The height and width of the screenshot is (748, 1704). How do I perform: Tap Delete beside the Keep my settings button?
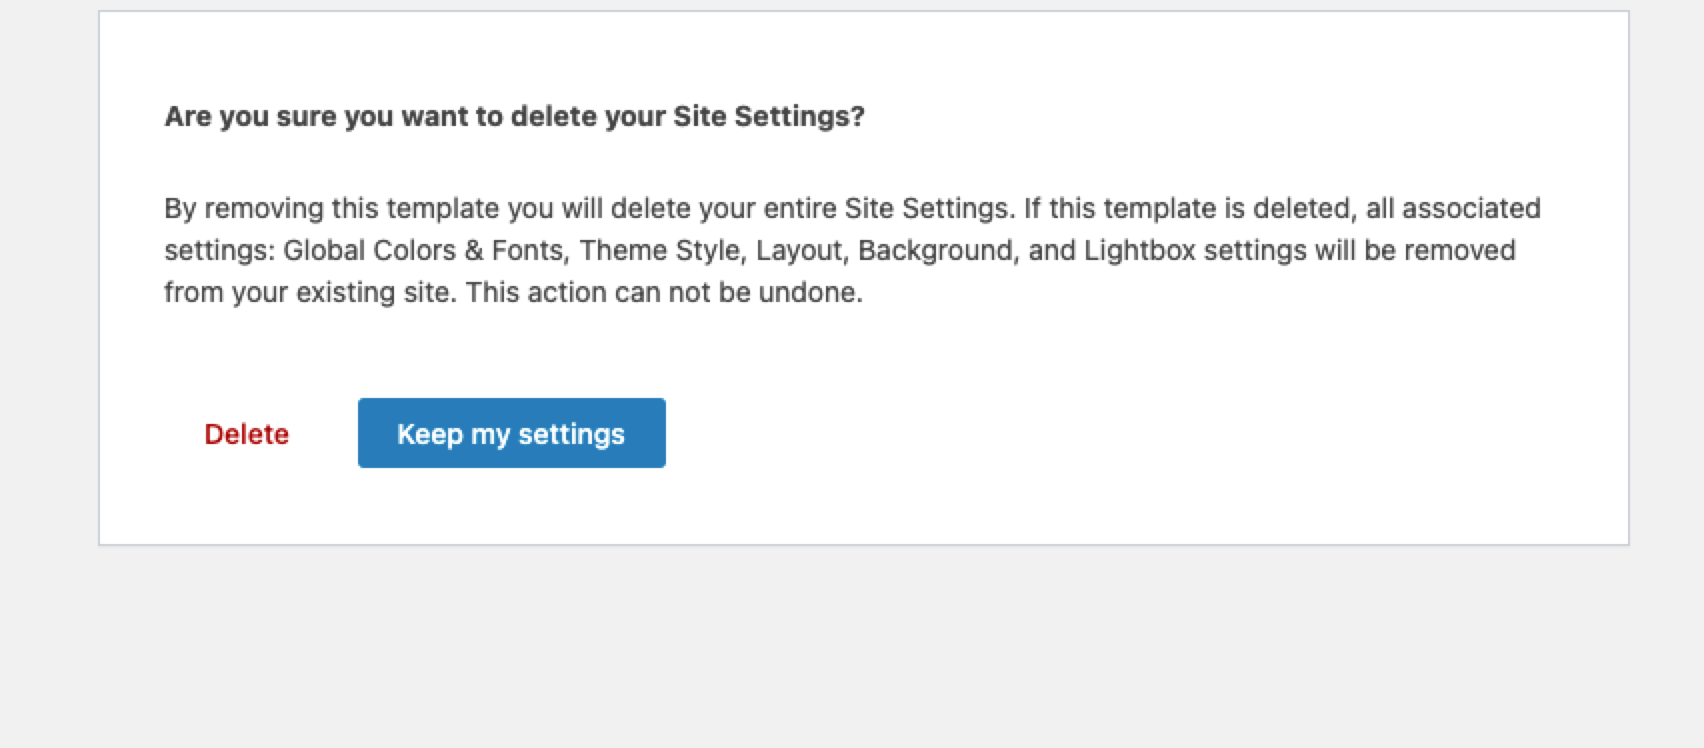tap(246, 434)
